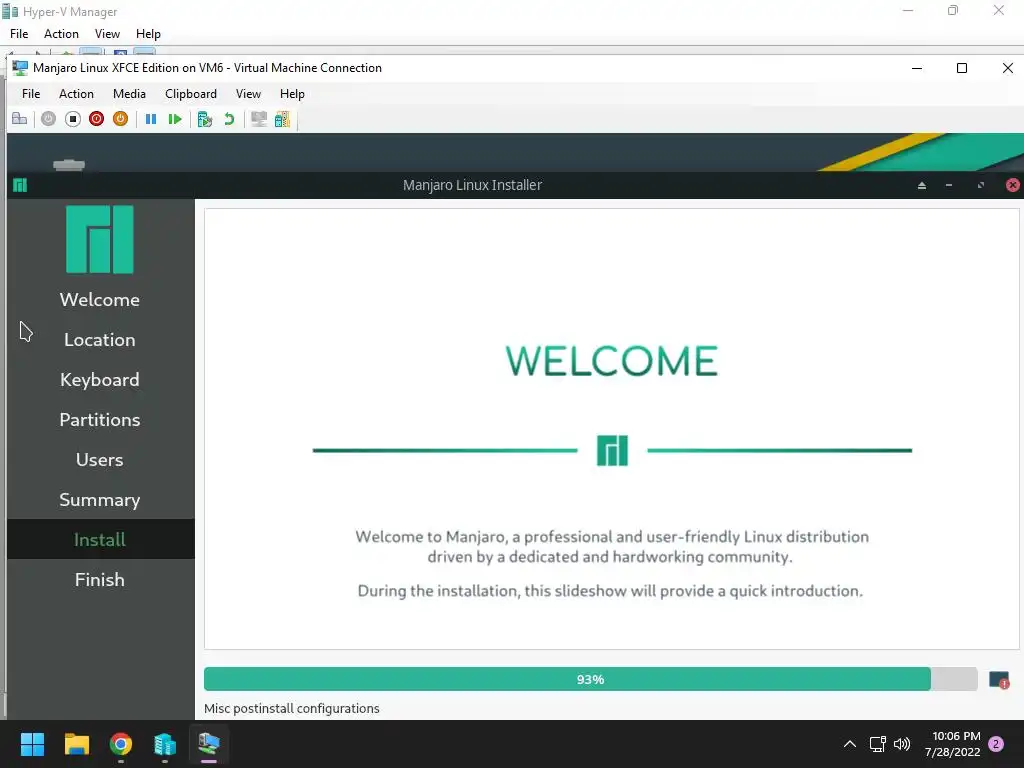Click drive icon on Manjaro desktop
The image size is (1024, 768).
[x=69, y=165]
